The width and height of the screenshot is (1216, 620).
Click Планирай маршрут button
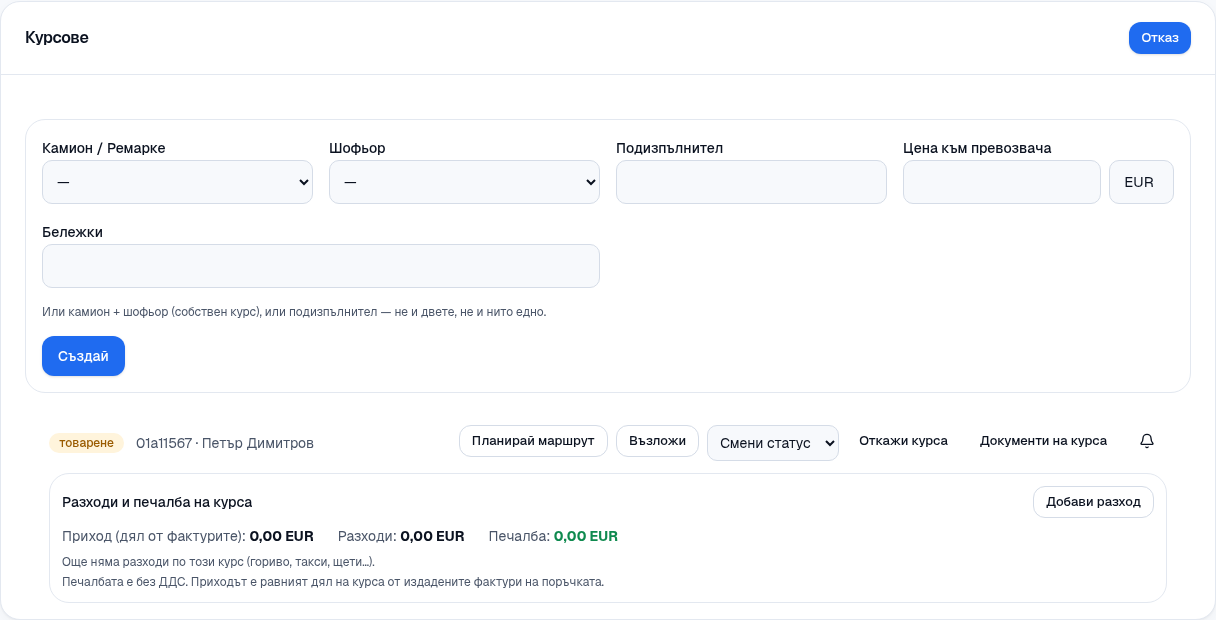click(533, 441)
